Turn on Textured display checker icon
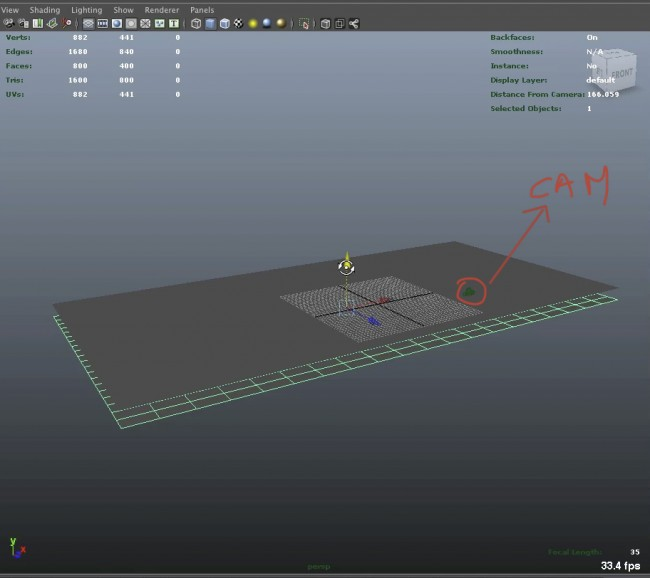The image size is (650, 578). click(238, 23)
